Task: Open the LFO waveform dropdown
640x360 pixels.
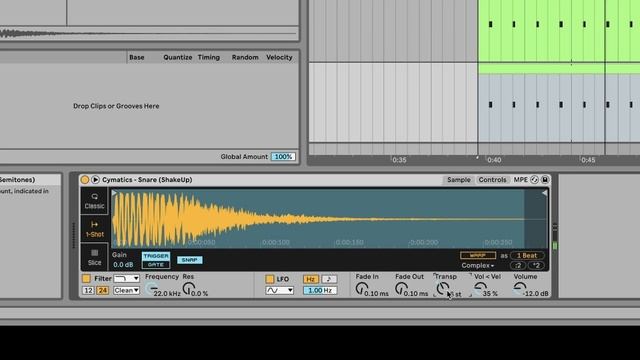Action: [279, 290]
